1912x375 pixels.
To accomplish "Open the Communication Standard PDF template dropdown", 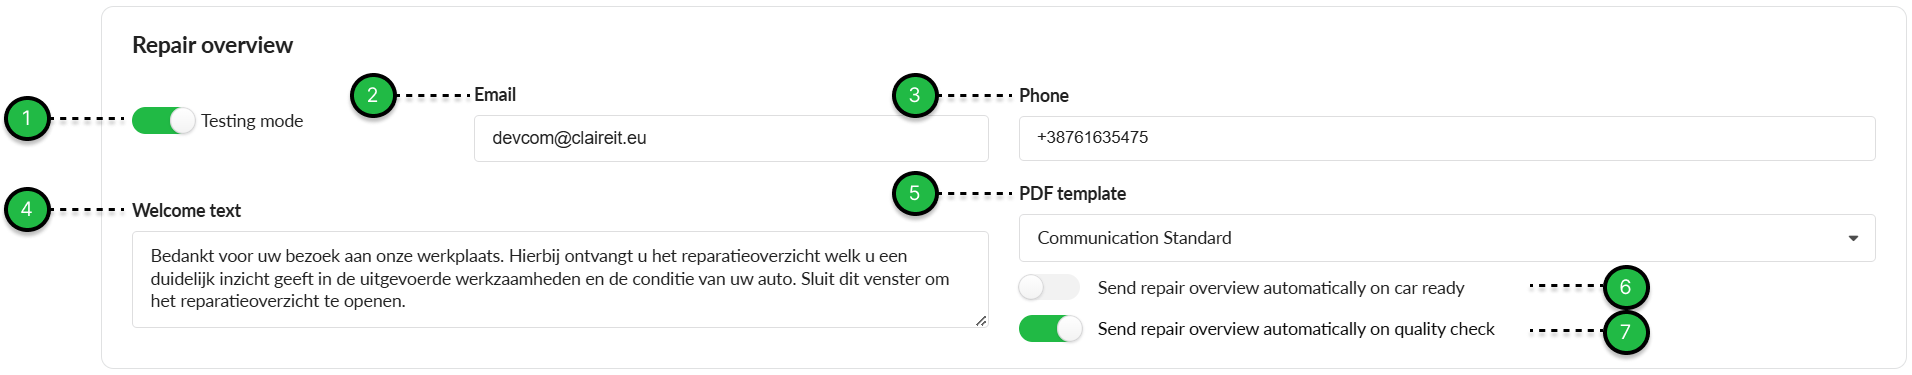I will pyautogui.click(x=1447, y=238).
